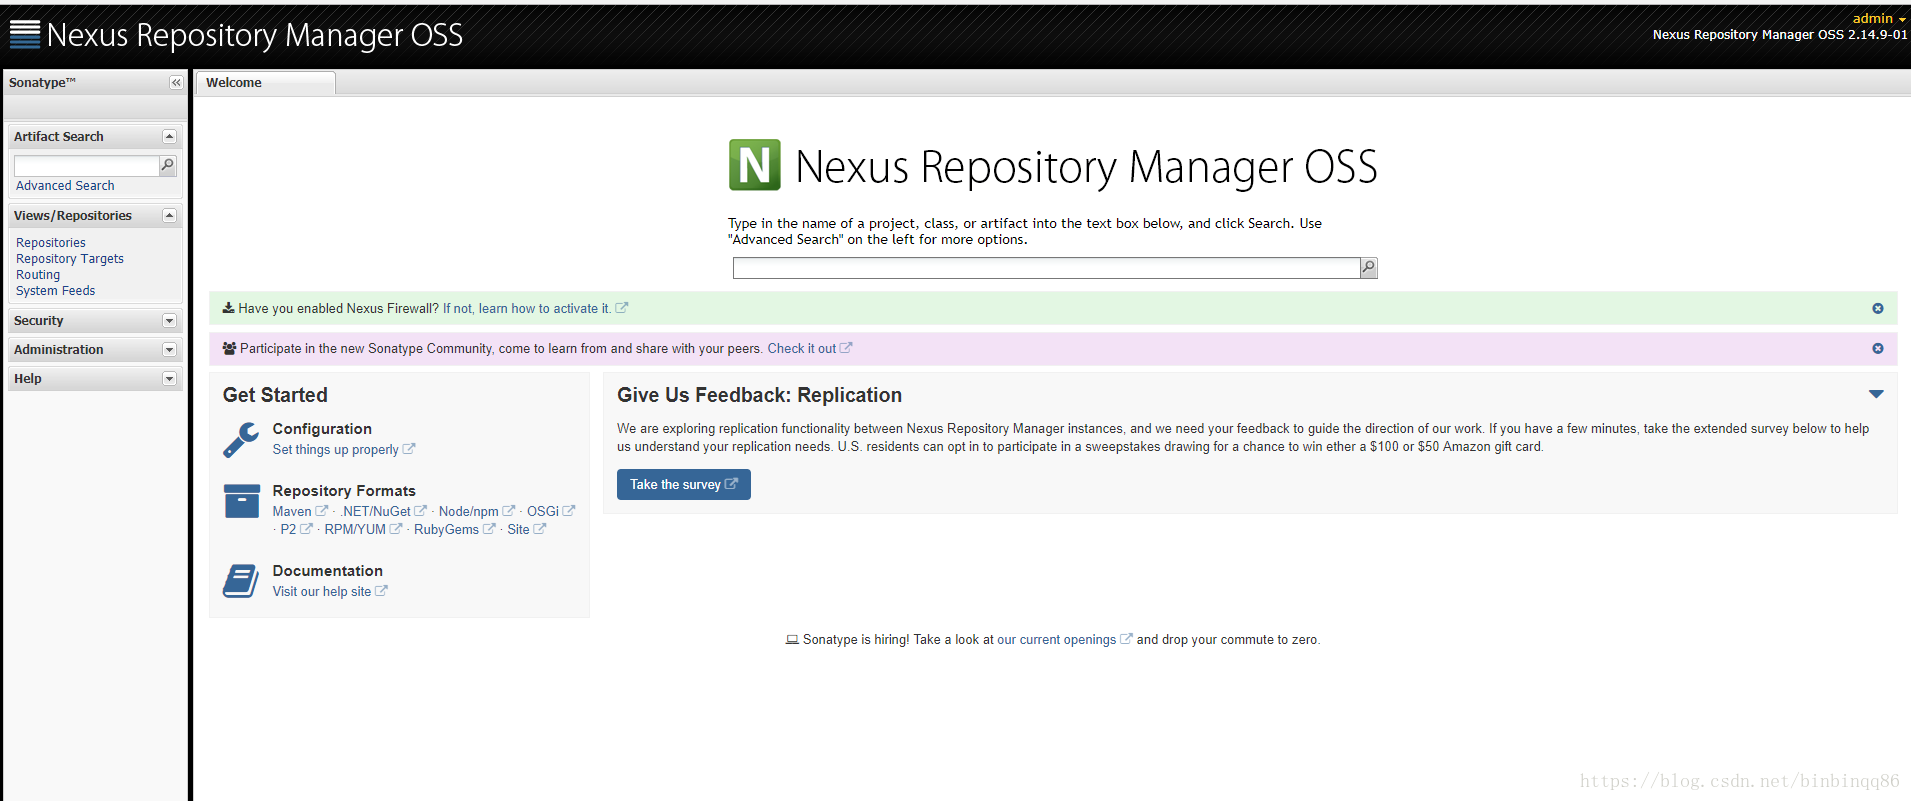Focus the main artifact search text box

(1045, 268)
